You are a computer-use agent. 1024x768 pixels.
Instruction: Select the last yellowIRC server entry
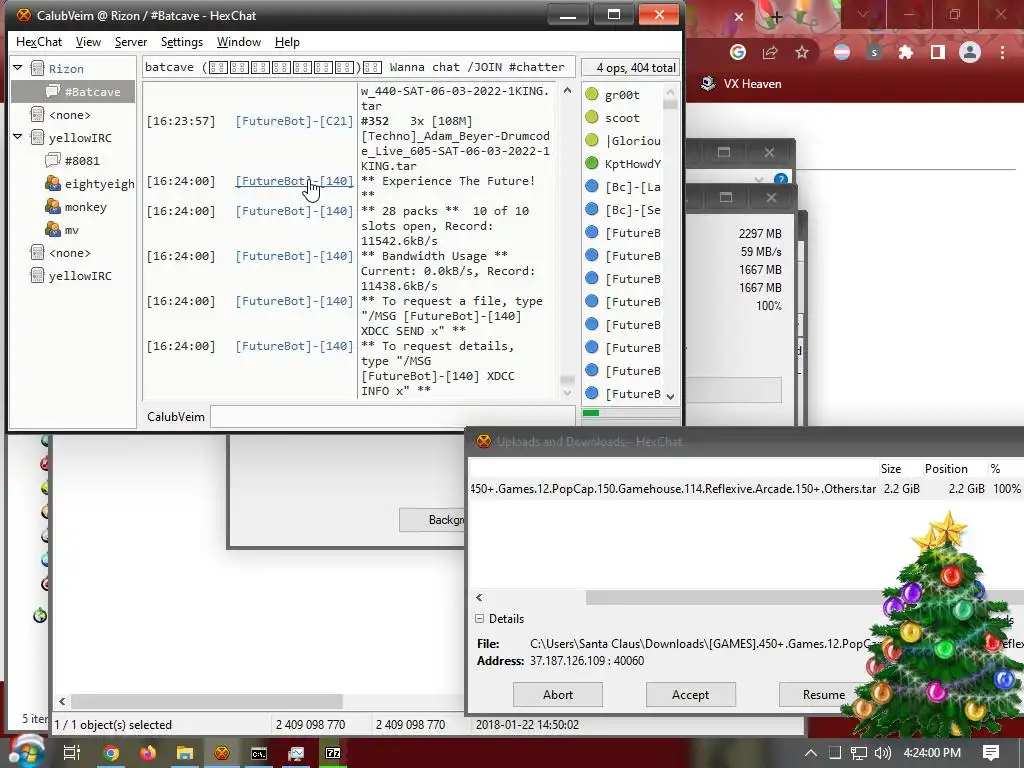point(80,276)
